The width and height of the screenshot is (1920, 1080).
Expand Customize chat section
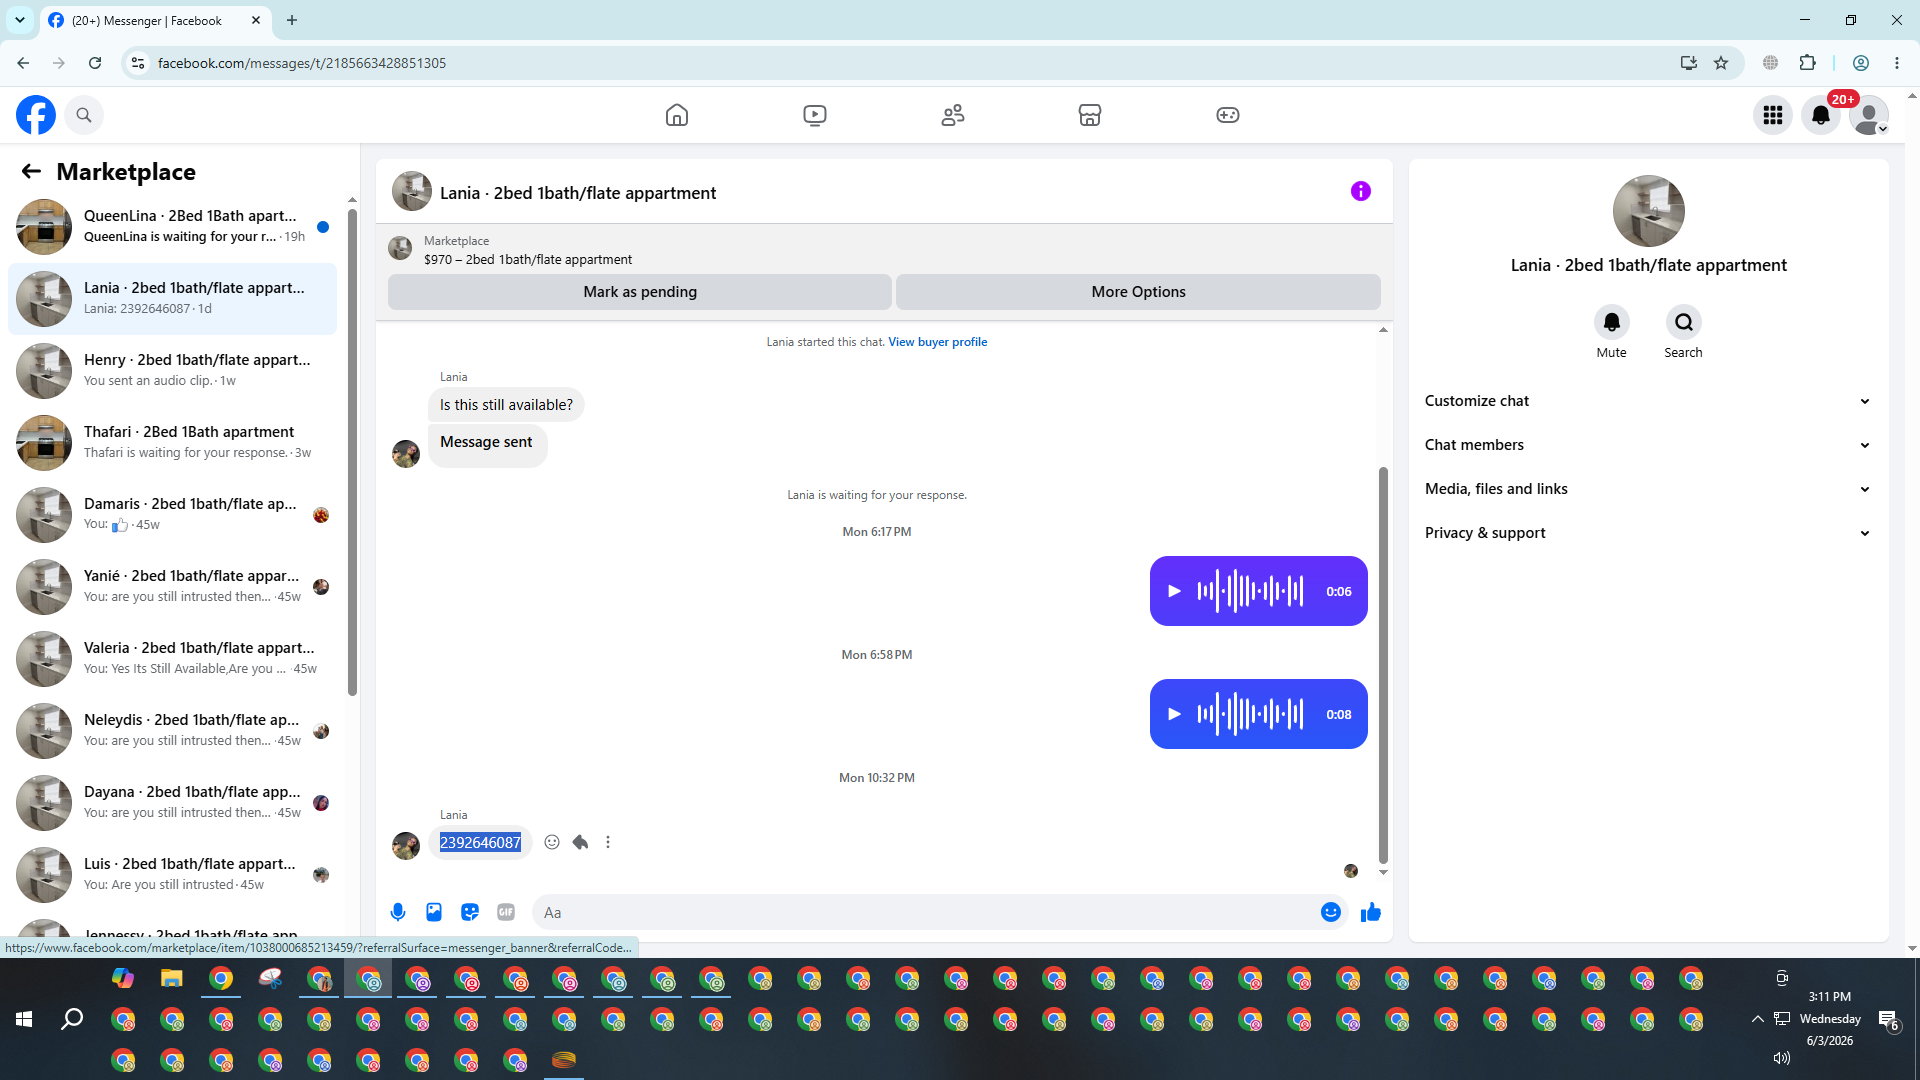click(1648, 401)
